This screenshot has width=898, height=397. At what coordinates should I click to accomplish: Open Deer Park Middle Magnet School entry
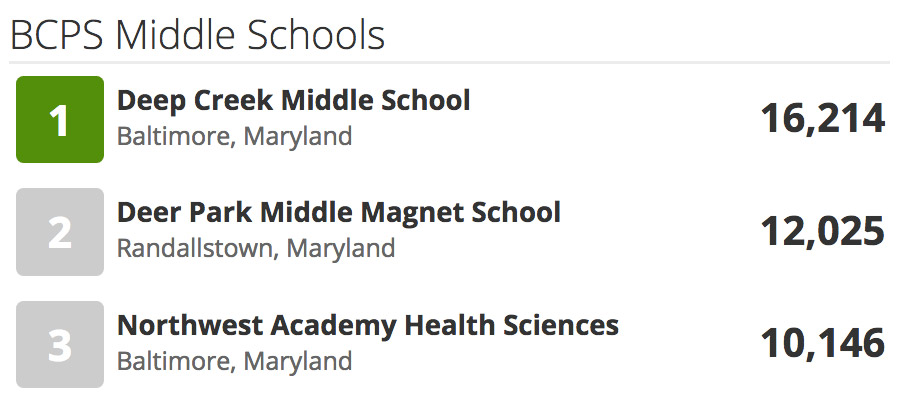339,213
